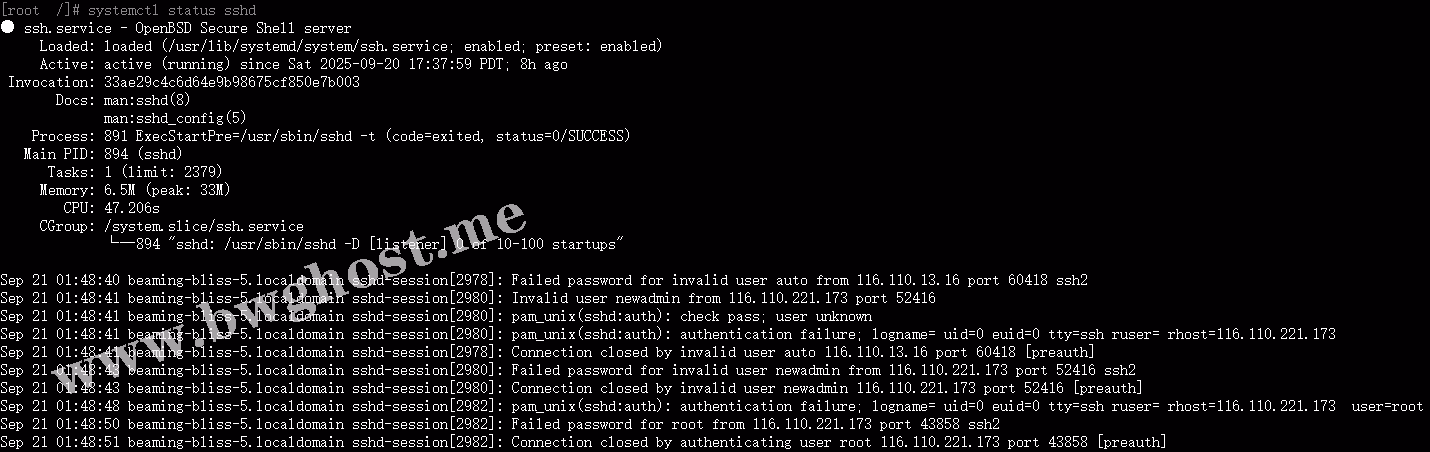
Task: Click the CPU 47.206s value
Action: 132,209
